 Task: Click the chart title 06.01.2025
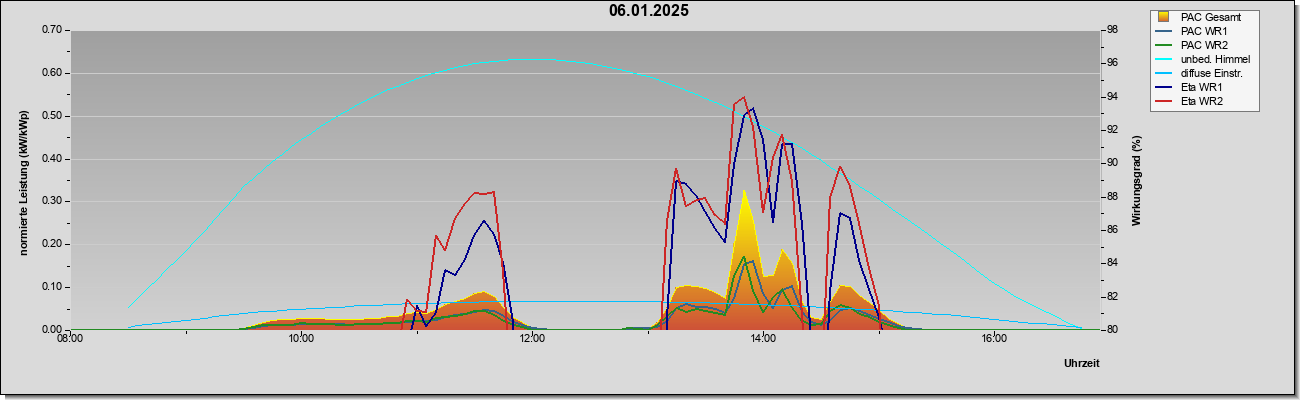tap(649, 11)
